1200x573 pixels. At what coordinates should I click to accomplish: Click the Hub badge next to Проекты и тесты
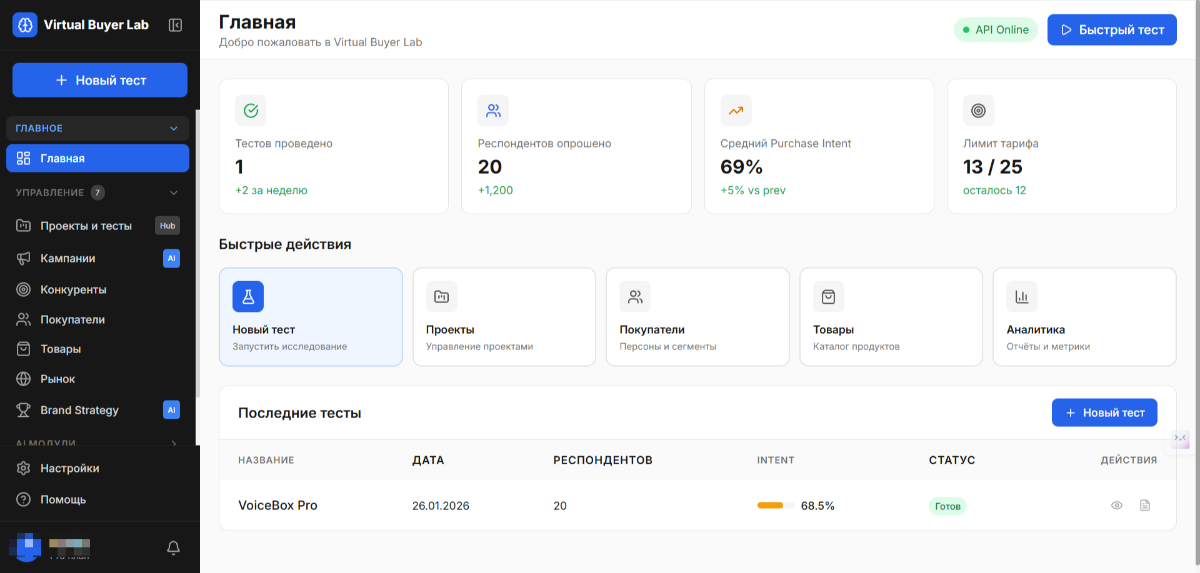point(167,226)
